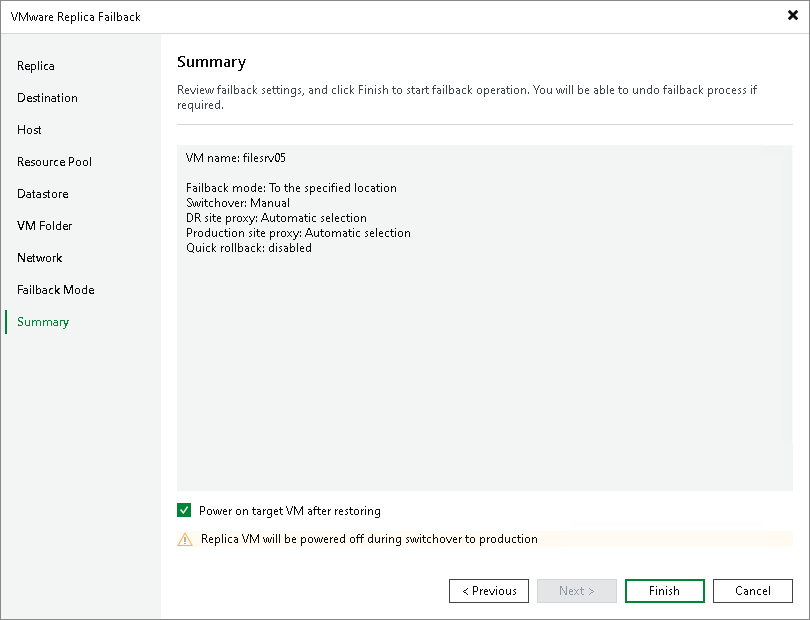
Task: Click the Summary heading
Action: coord(211,62)
